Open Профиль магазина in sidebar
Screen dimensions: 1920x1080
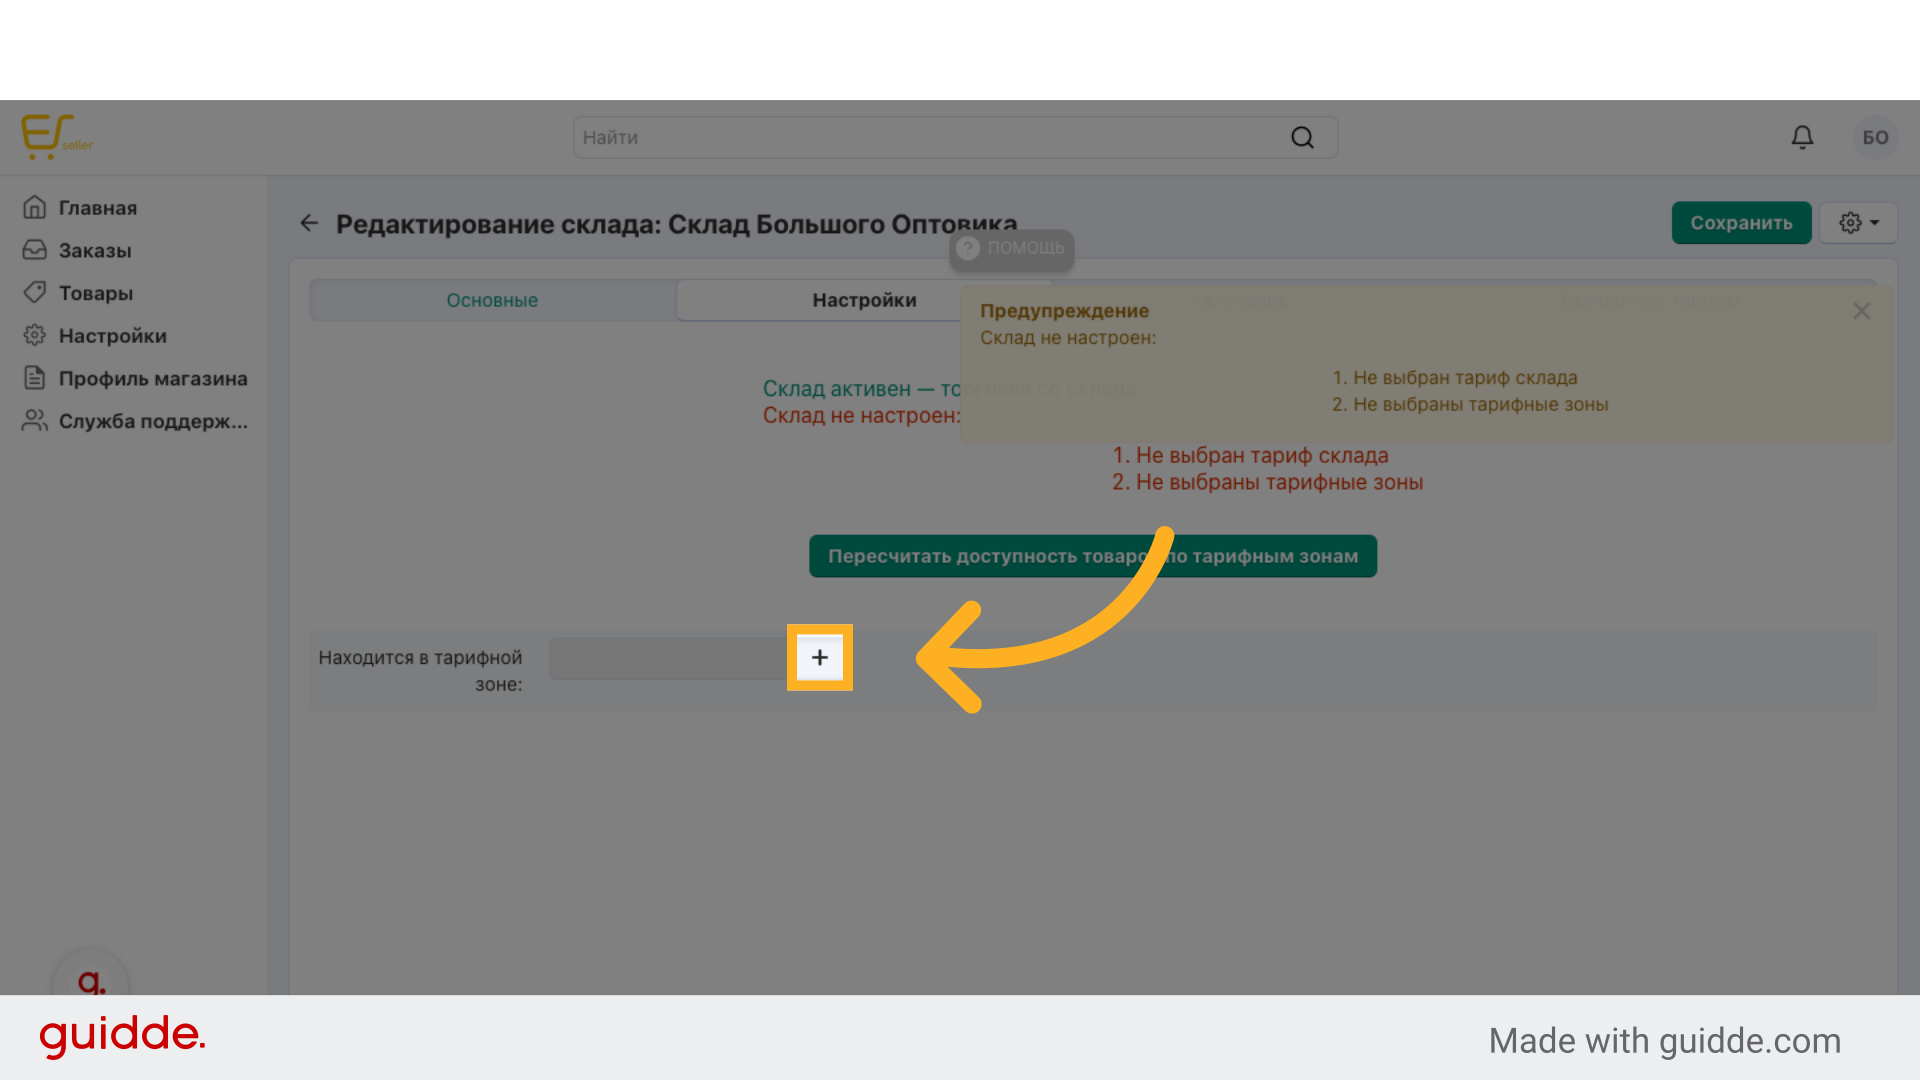tap(152, 379)
